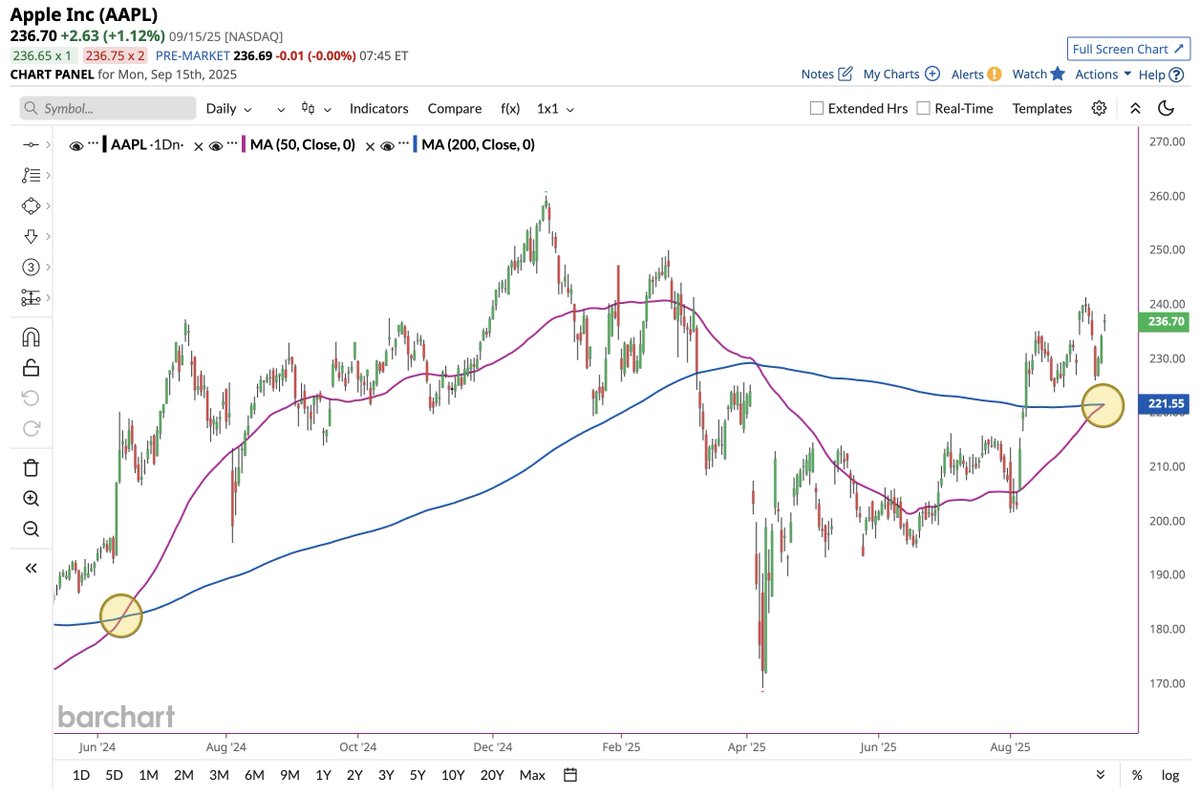The image size is (1199, 798).
Task: Select the measurement range tool
Action: [31, 297]
